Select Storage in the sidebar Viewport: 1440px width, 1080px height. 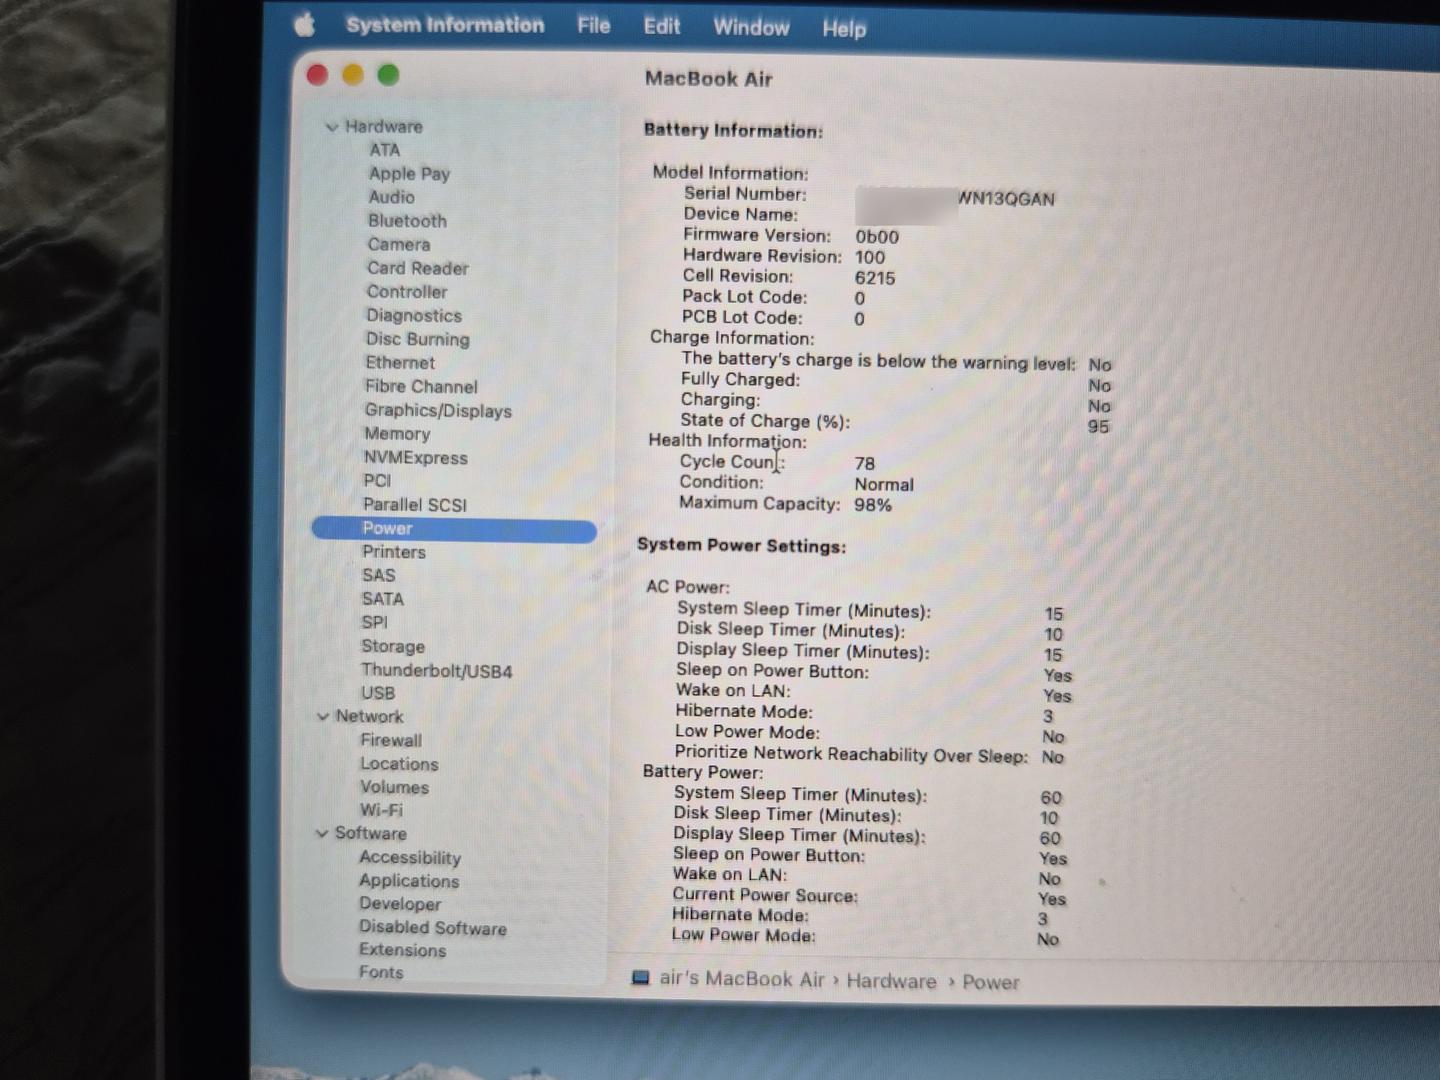coord(393,647)
